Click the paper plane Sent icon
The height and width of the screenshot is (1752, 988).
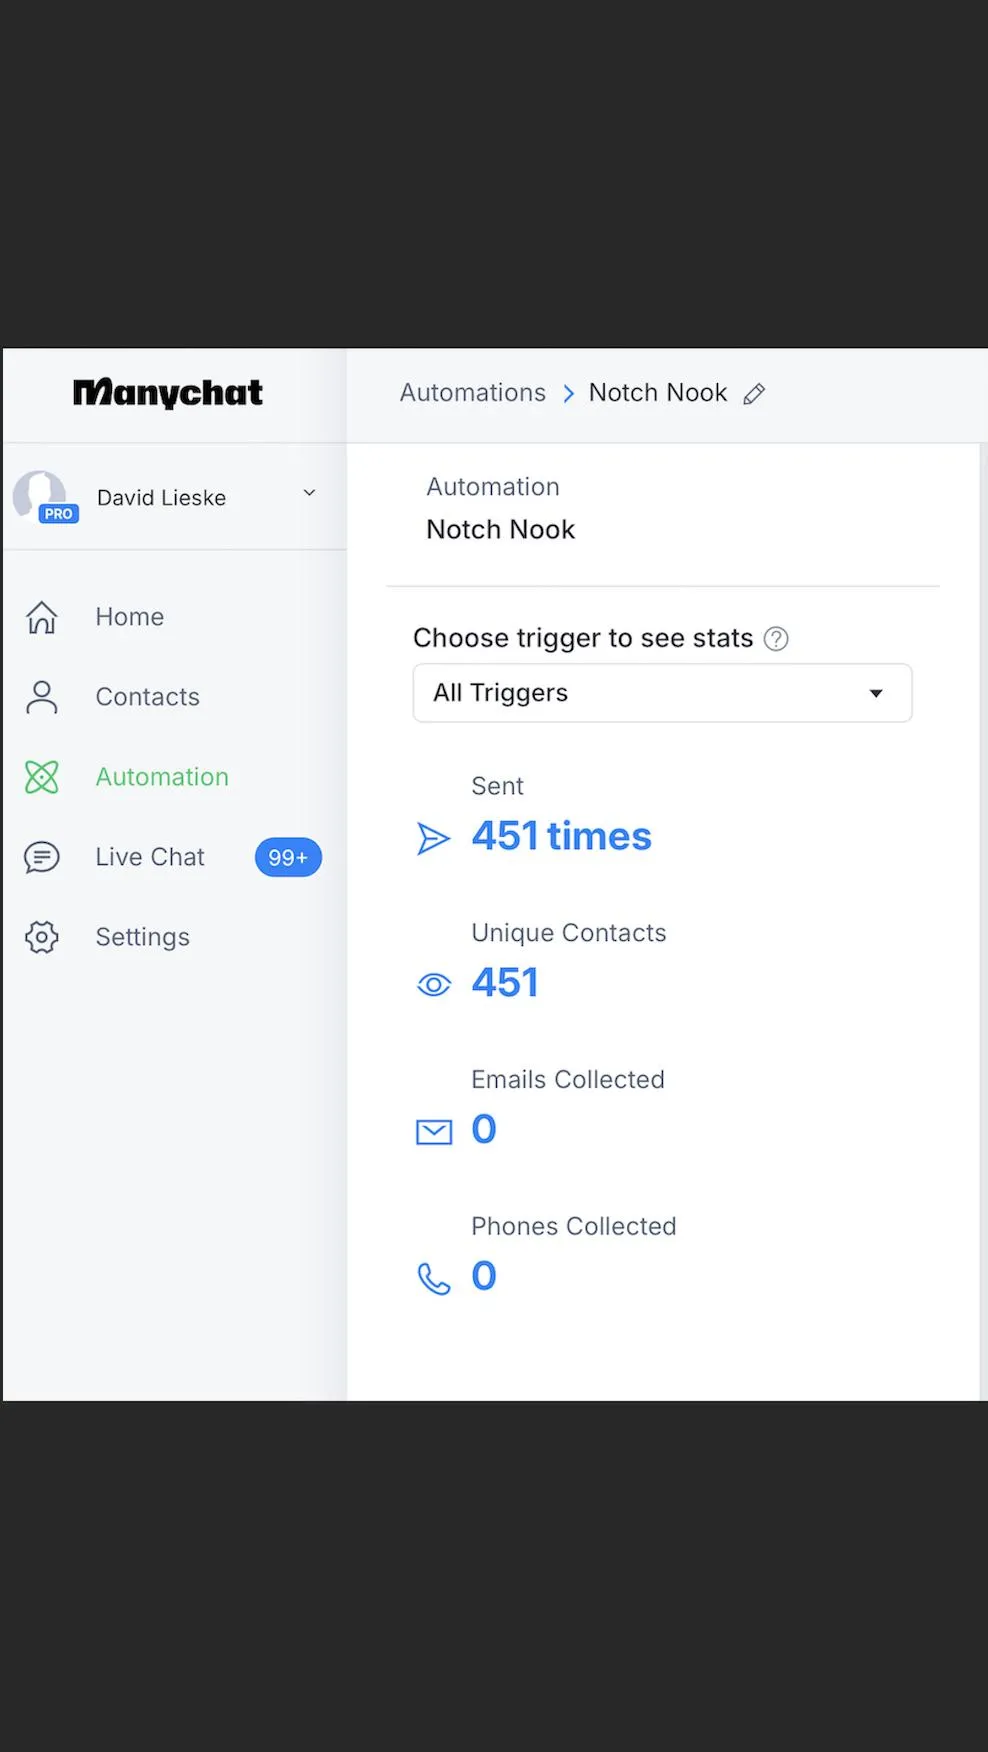coord(433,838)
